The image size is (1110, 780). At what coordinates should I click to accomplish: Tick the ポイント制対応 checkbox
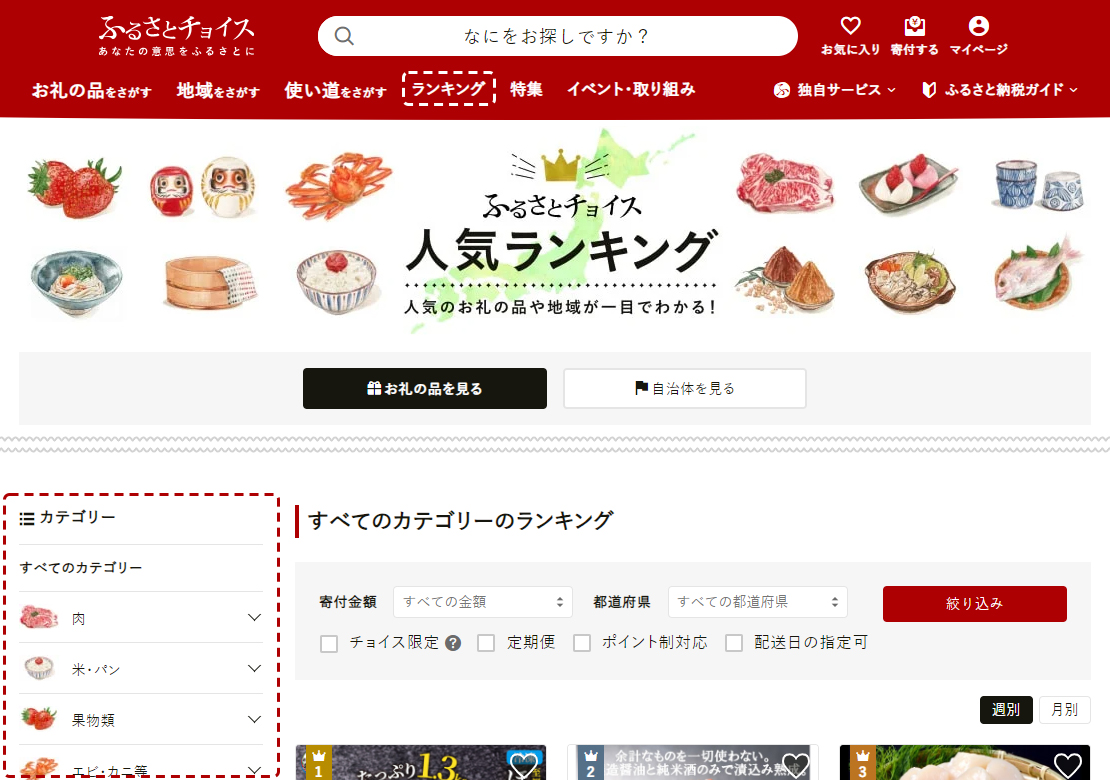point(582,643)
